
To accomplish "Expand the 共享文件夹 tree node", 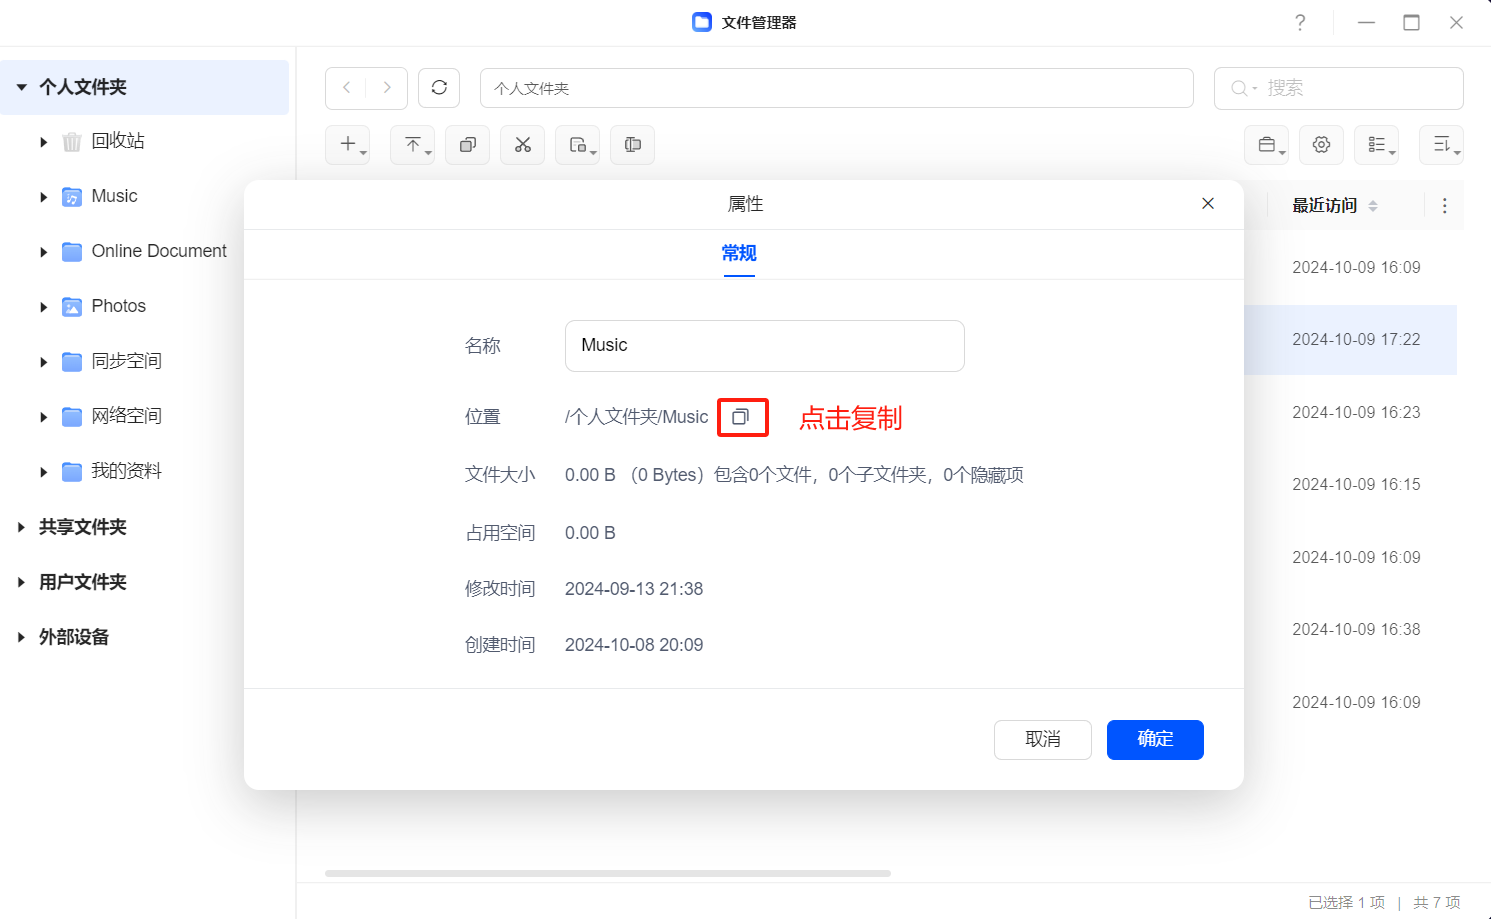I will pyautogui.click(x=21, y=527).
